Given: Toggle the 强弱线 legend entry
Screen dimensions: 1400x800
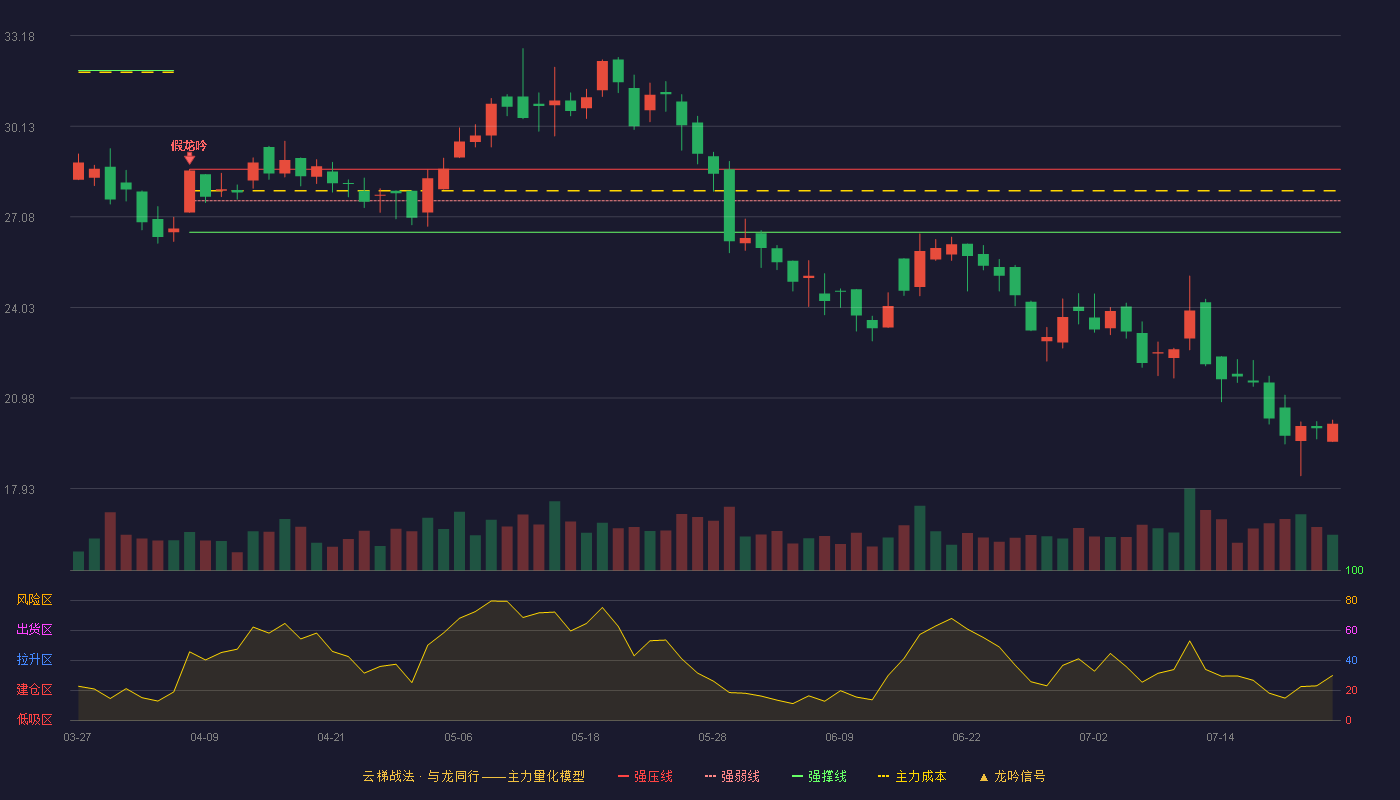Looking at the screenshot, I should click(732, 776).
